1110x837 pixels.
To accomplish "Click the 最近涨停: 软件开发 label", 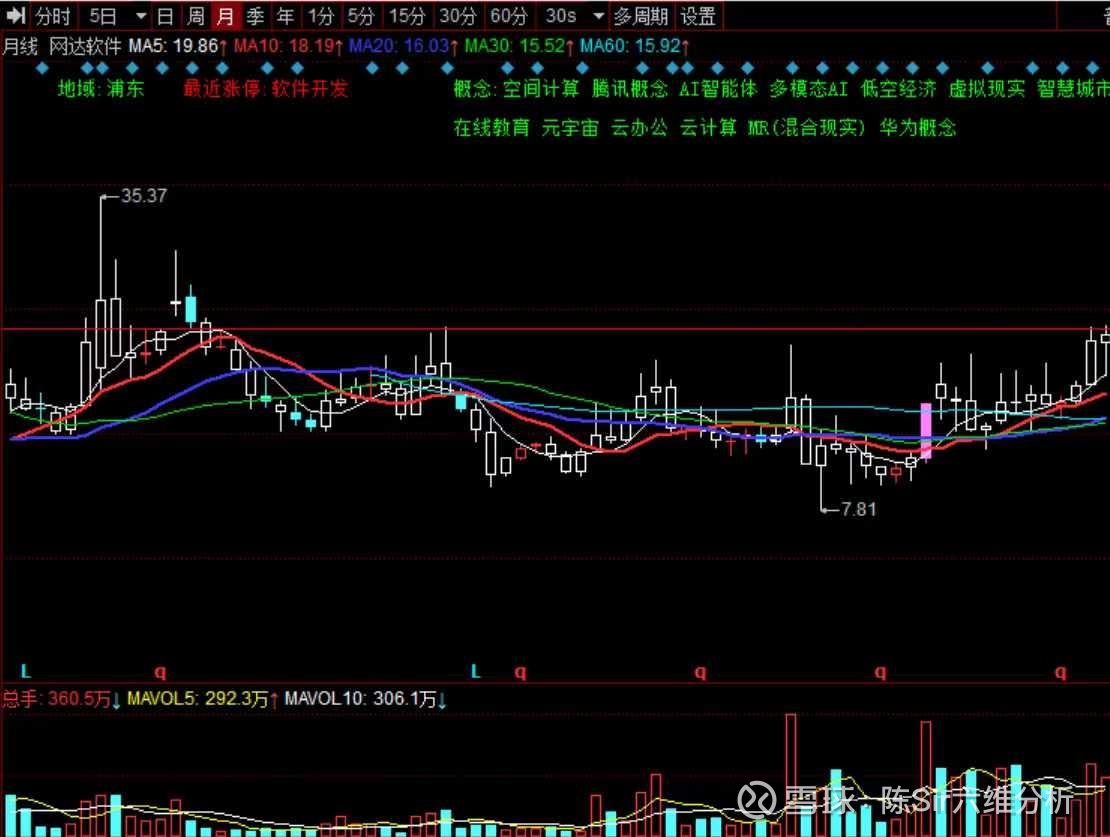I will [265, 89].
